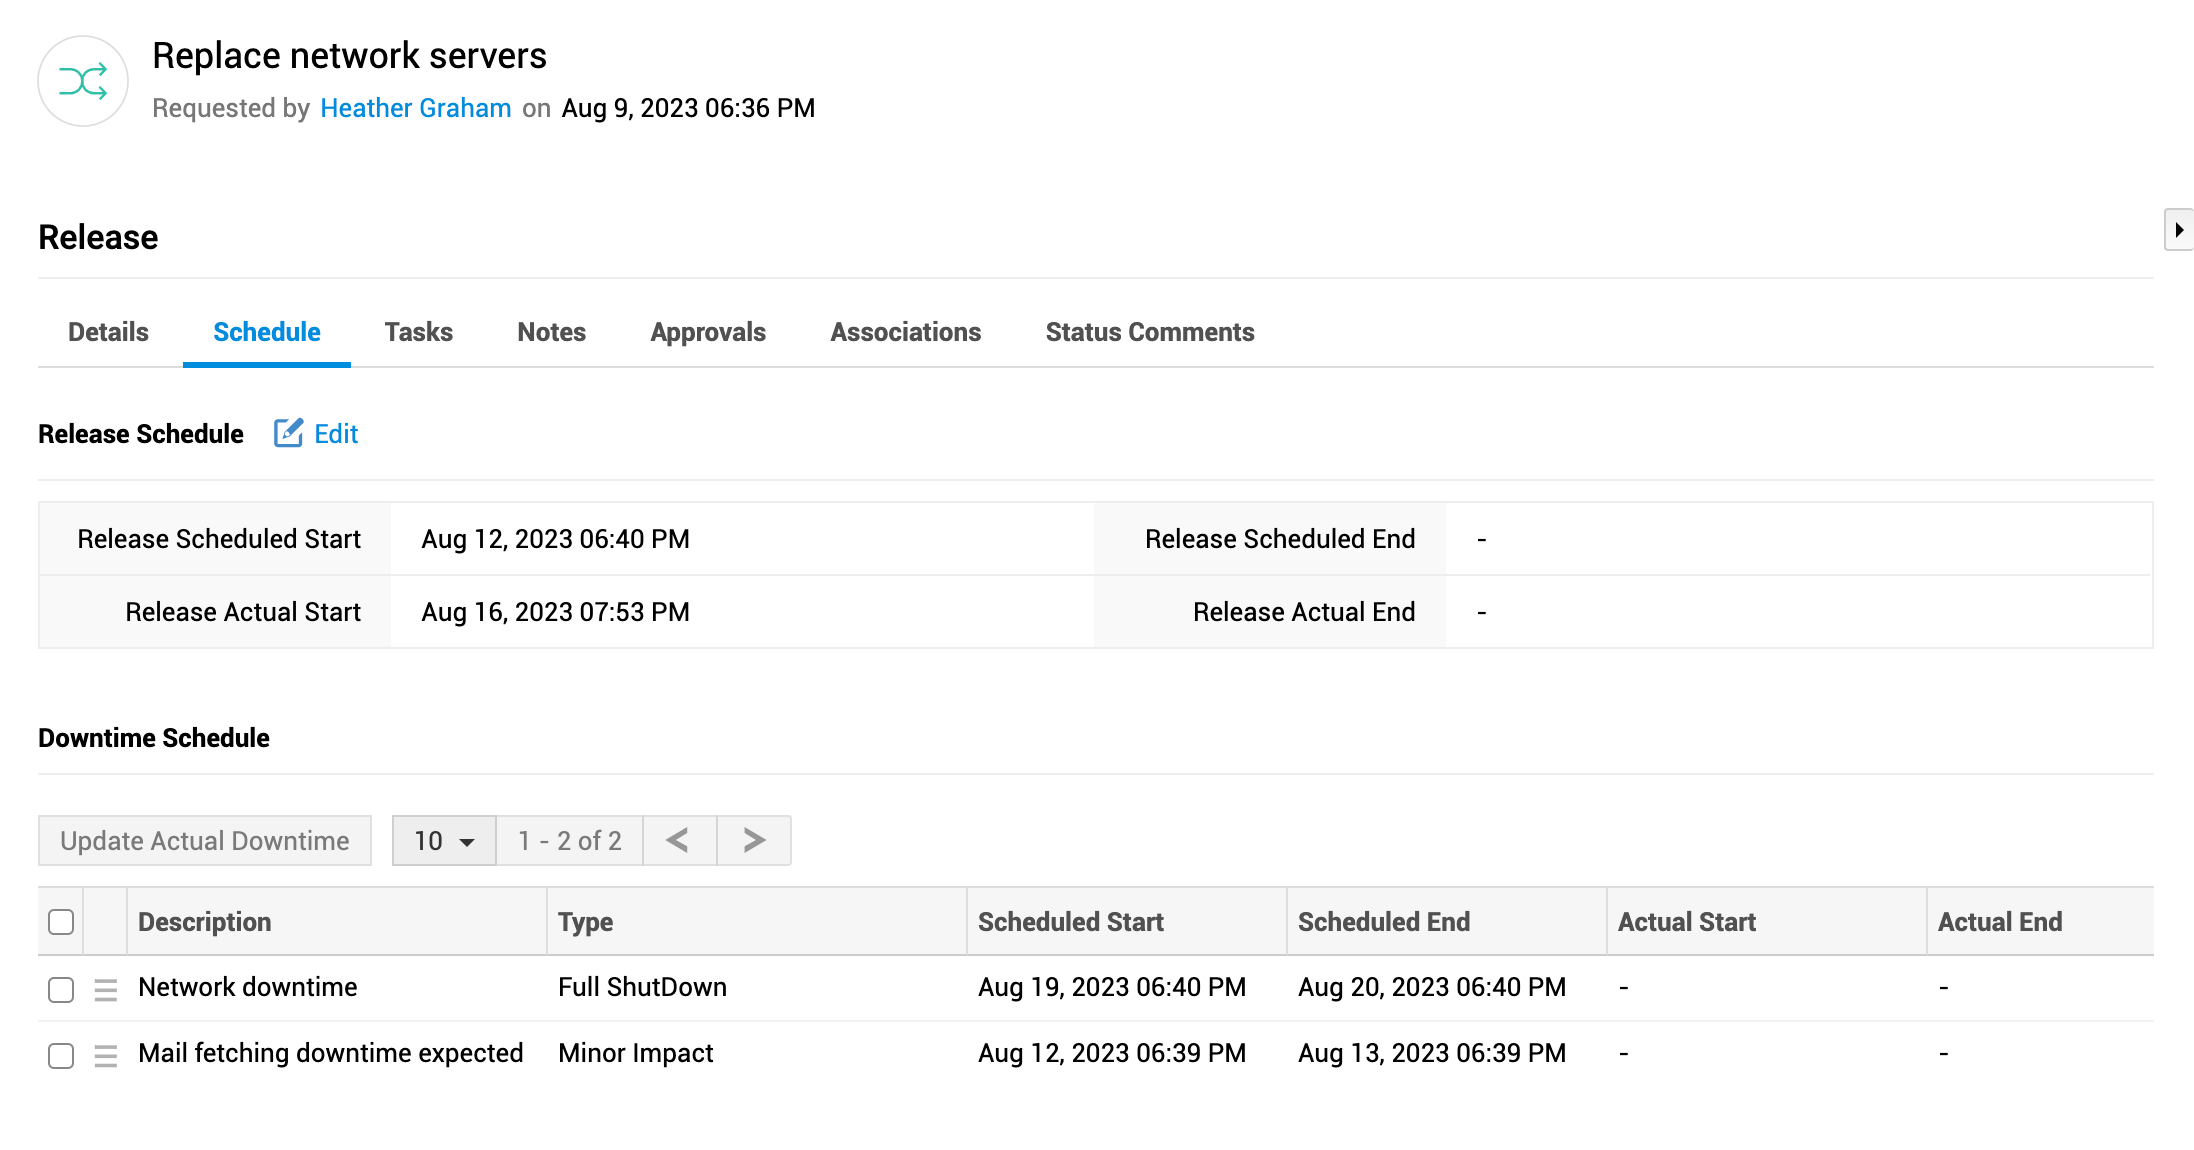This screenshot has height=1150, width=2194.
Task: Open the rows-per-page dropdown showing 10
Action: coord(444,840)
